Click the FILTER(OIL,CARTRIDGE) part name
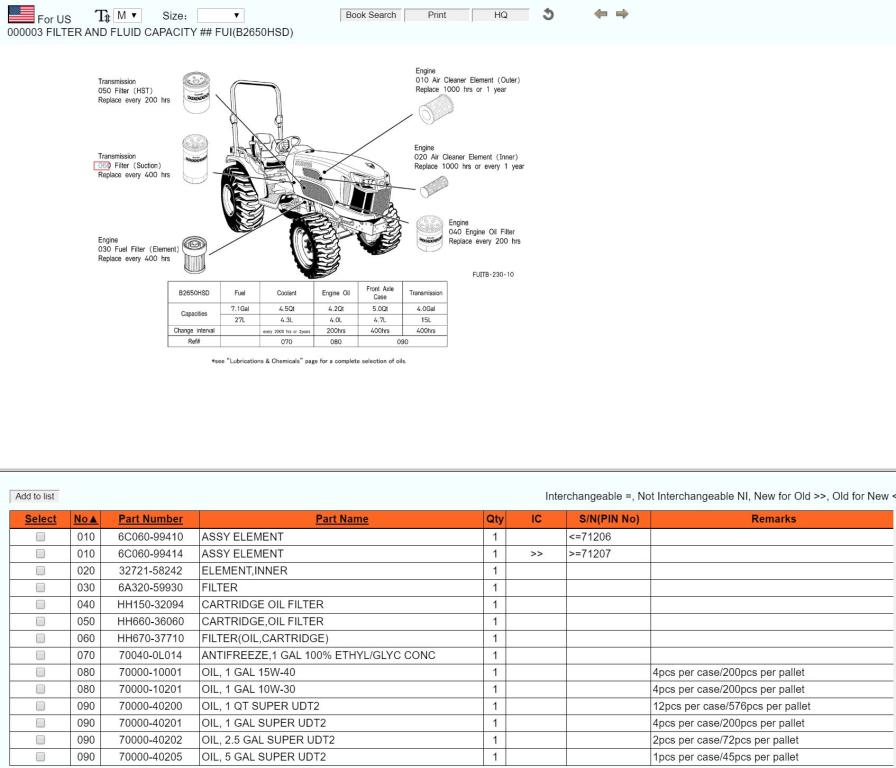 pos(265,638)
